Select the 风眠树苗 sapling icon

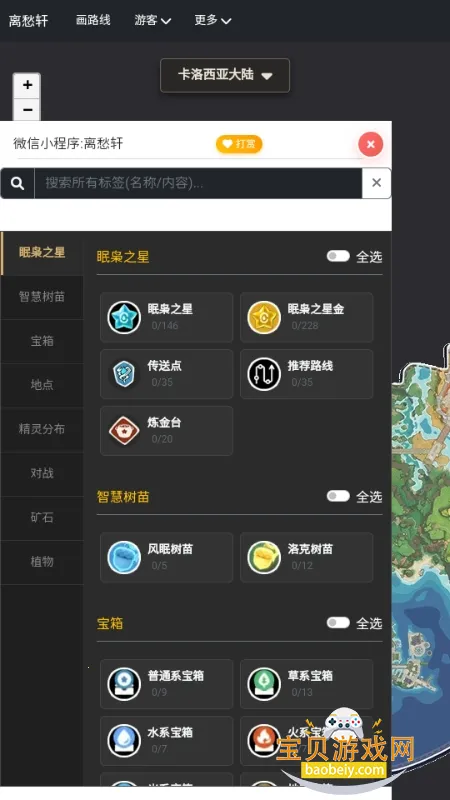pos(124,558)
